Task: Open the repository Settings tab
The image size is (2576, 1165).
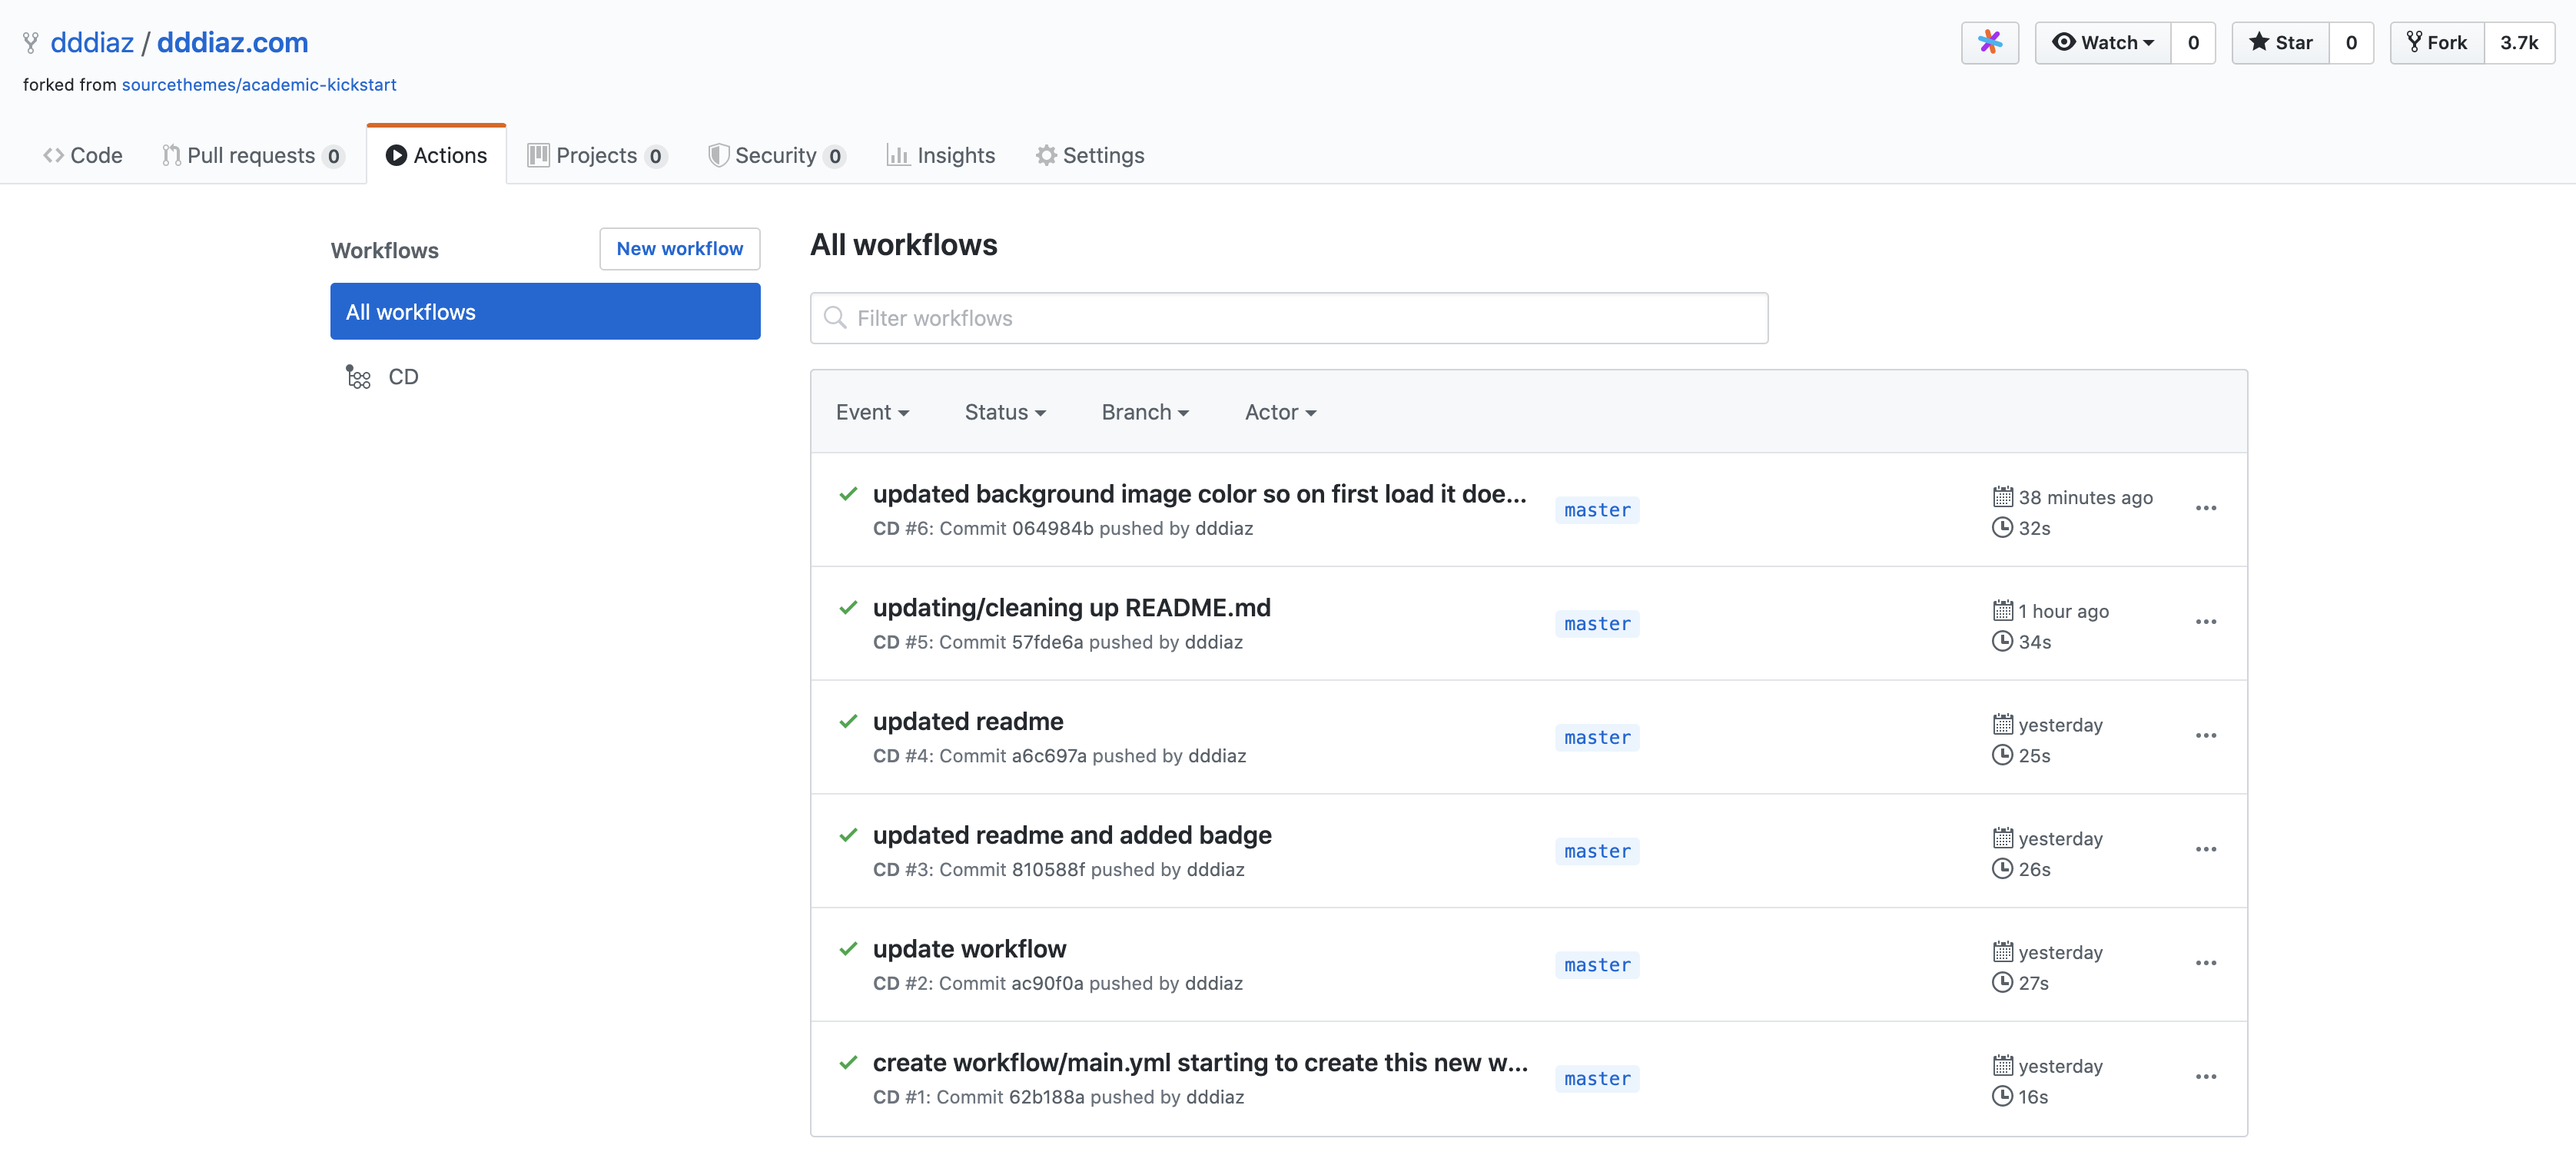Action: click(1090, 155)
